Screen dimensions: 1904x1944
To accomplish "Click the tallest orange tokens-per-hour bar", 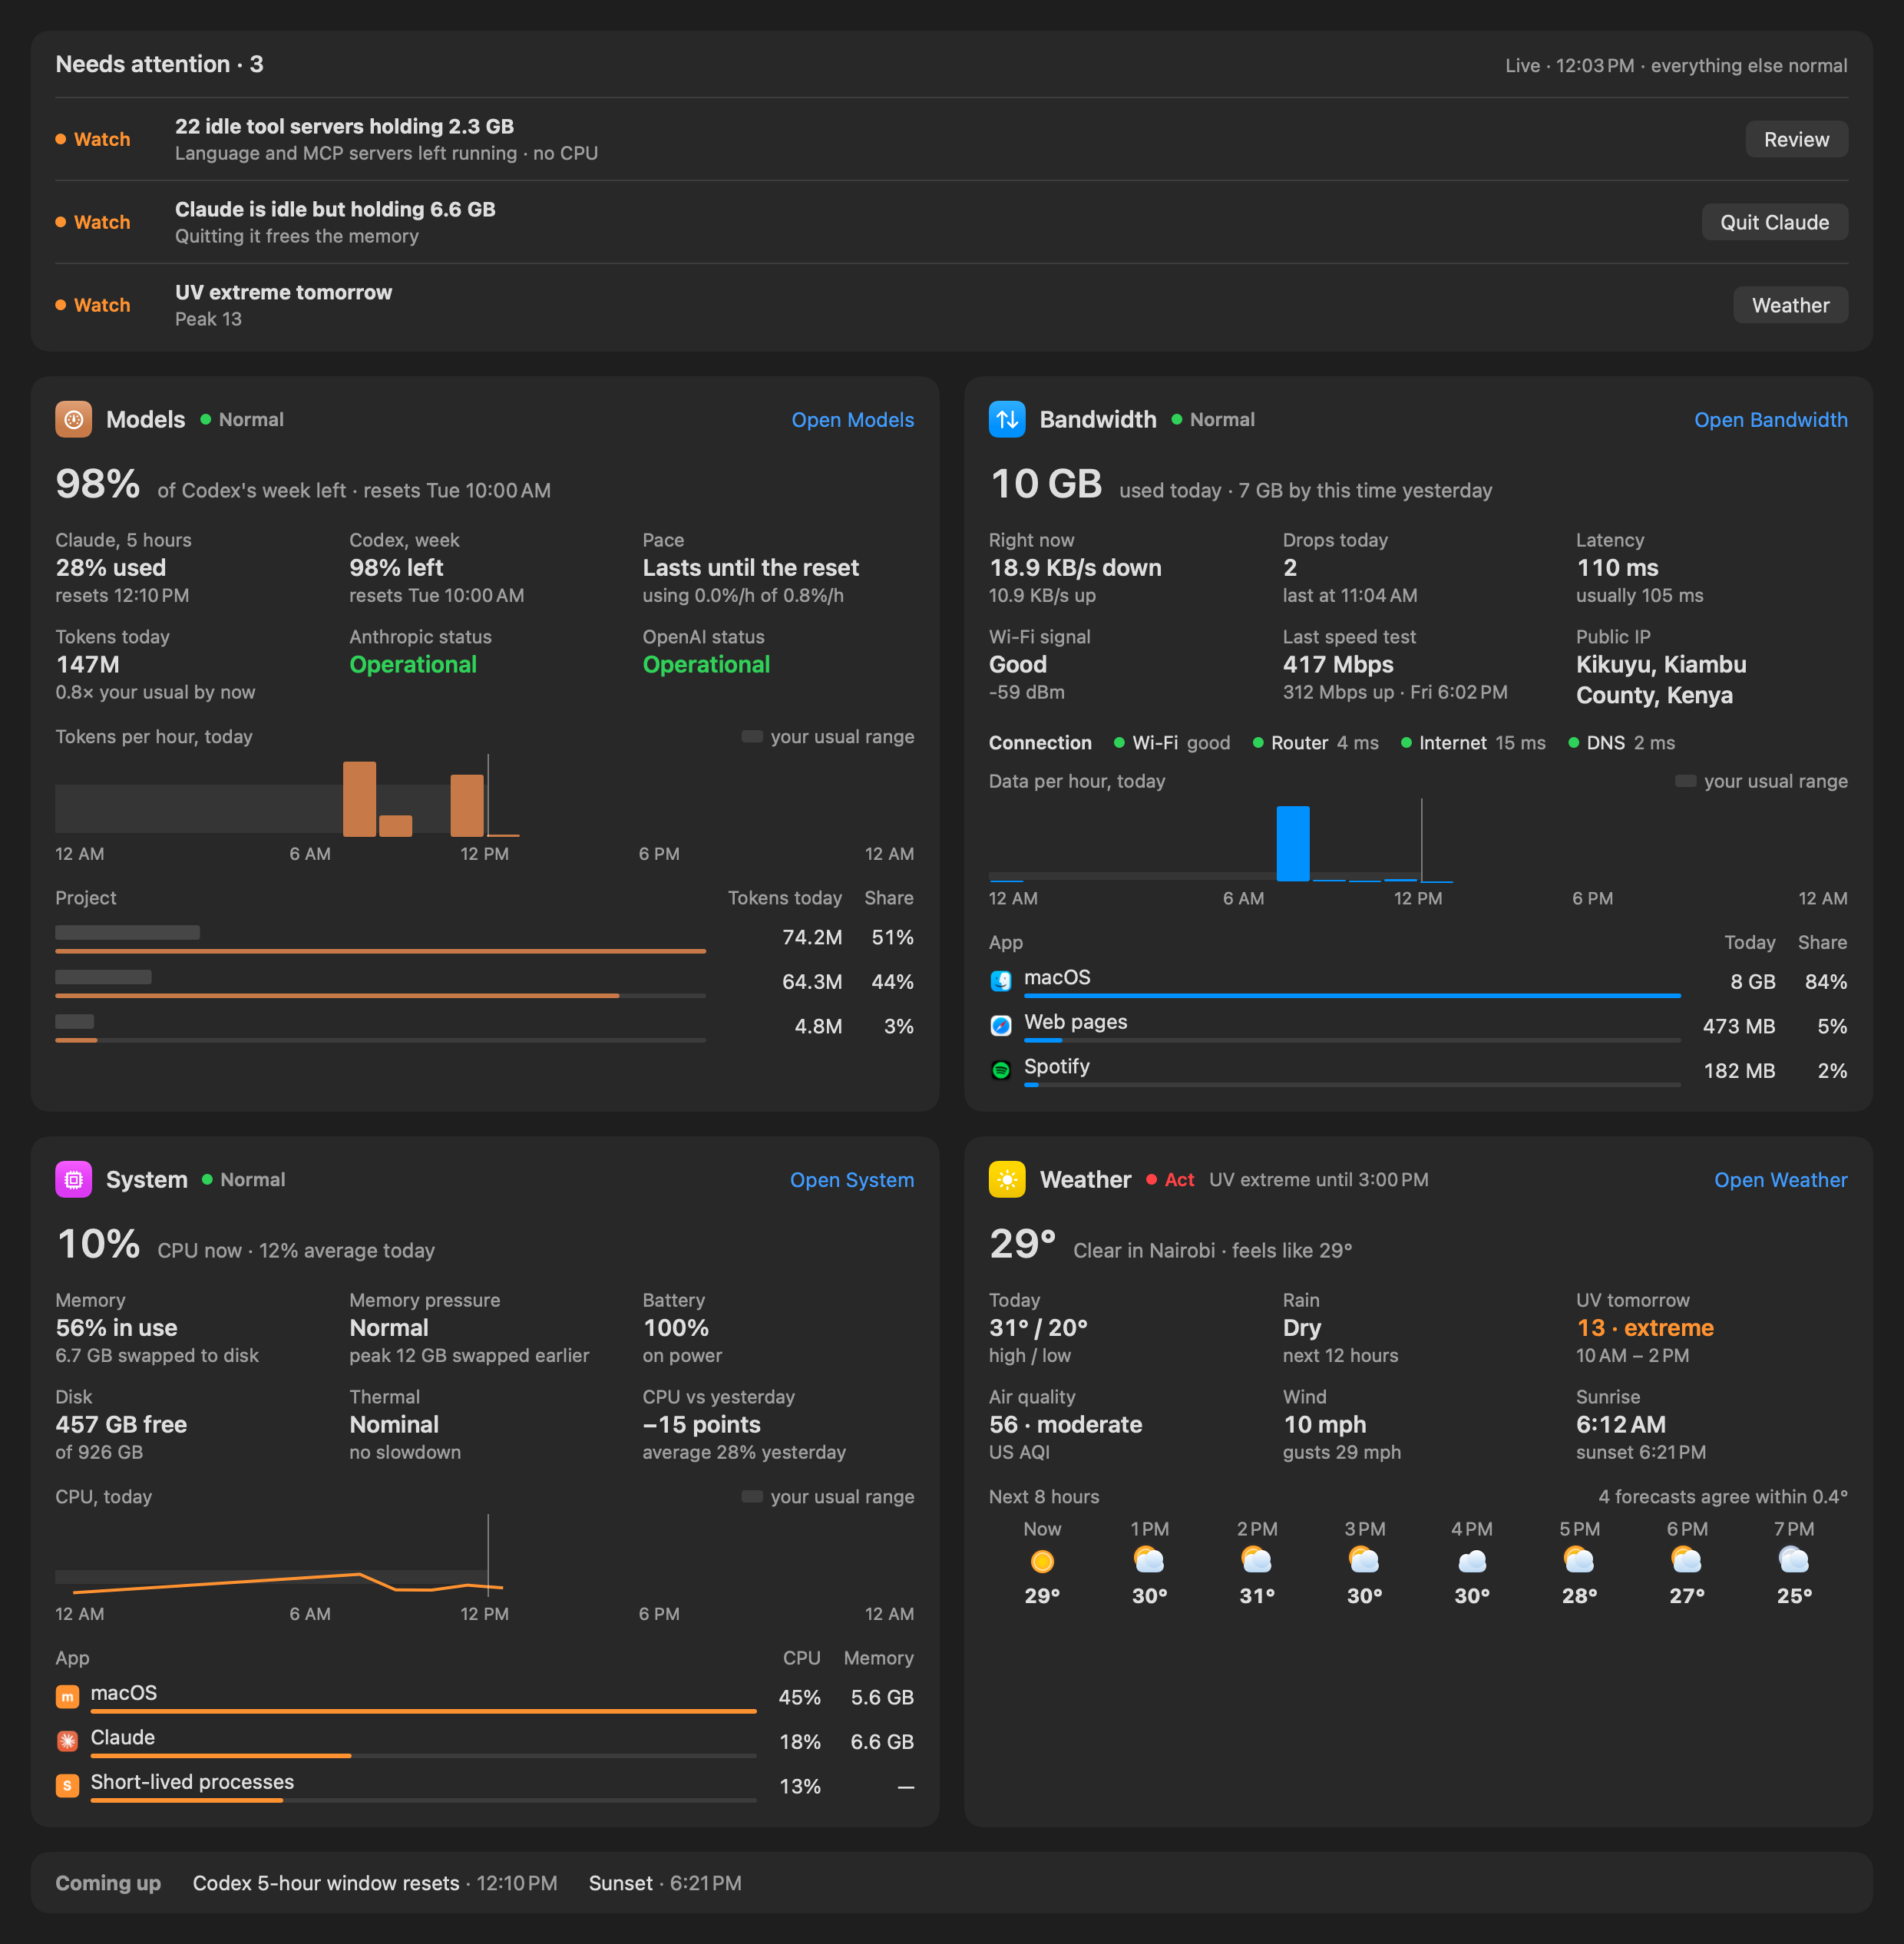I will coord(359,799).
